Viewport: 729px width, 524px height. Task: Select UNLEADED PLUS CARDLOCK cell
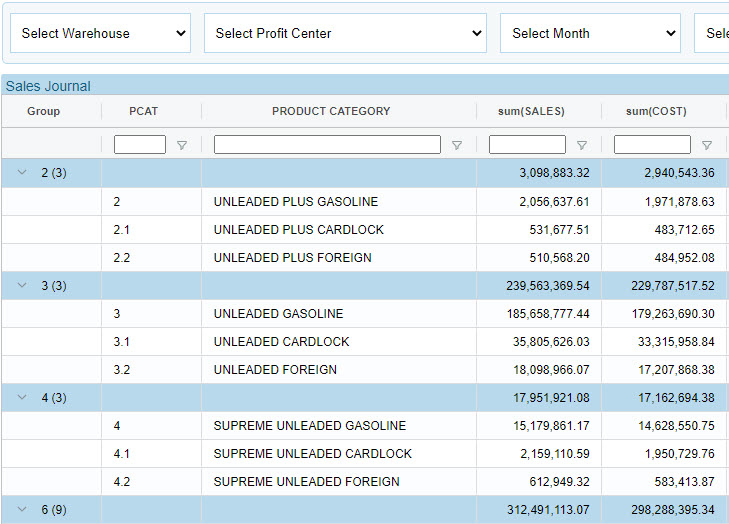pos(298,230)
